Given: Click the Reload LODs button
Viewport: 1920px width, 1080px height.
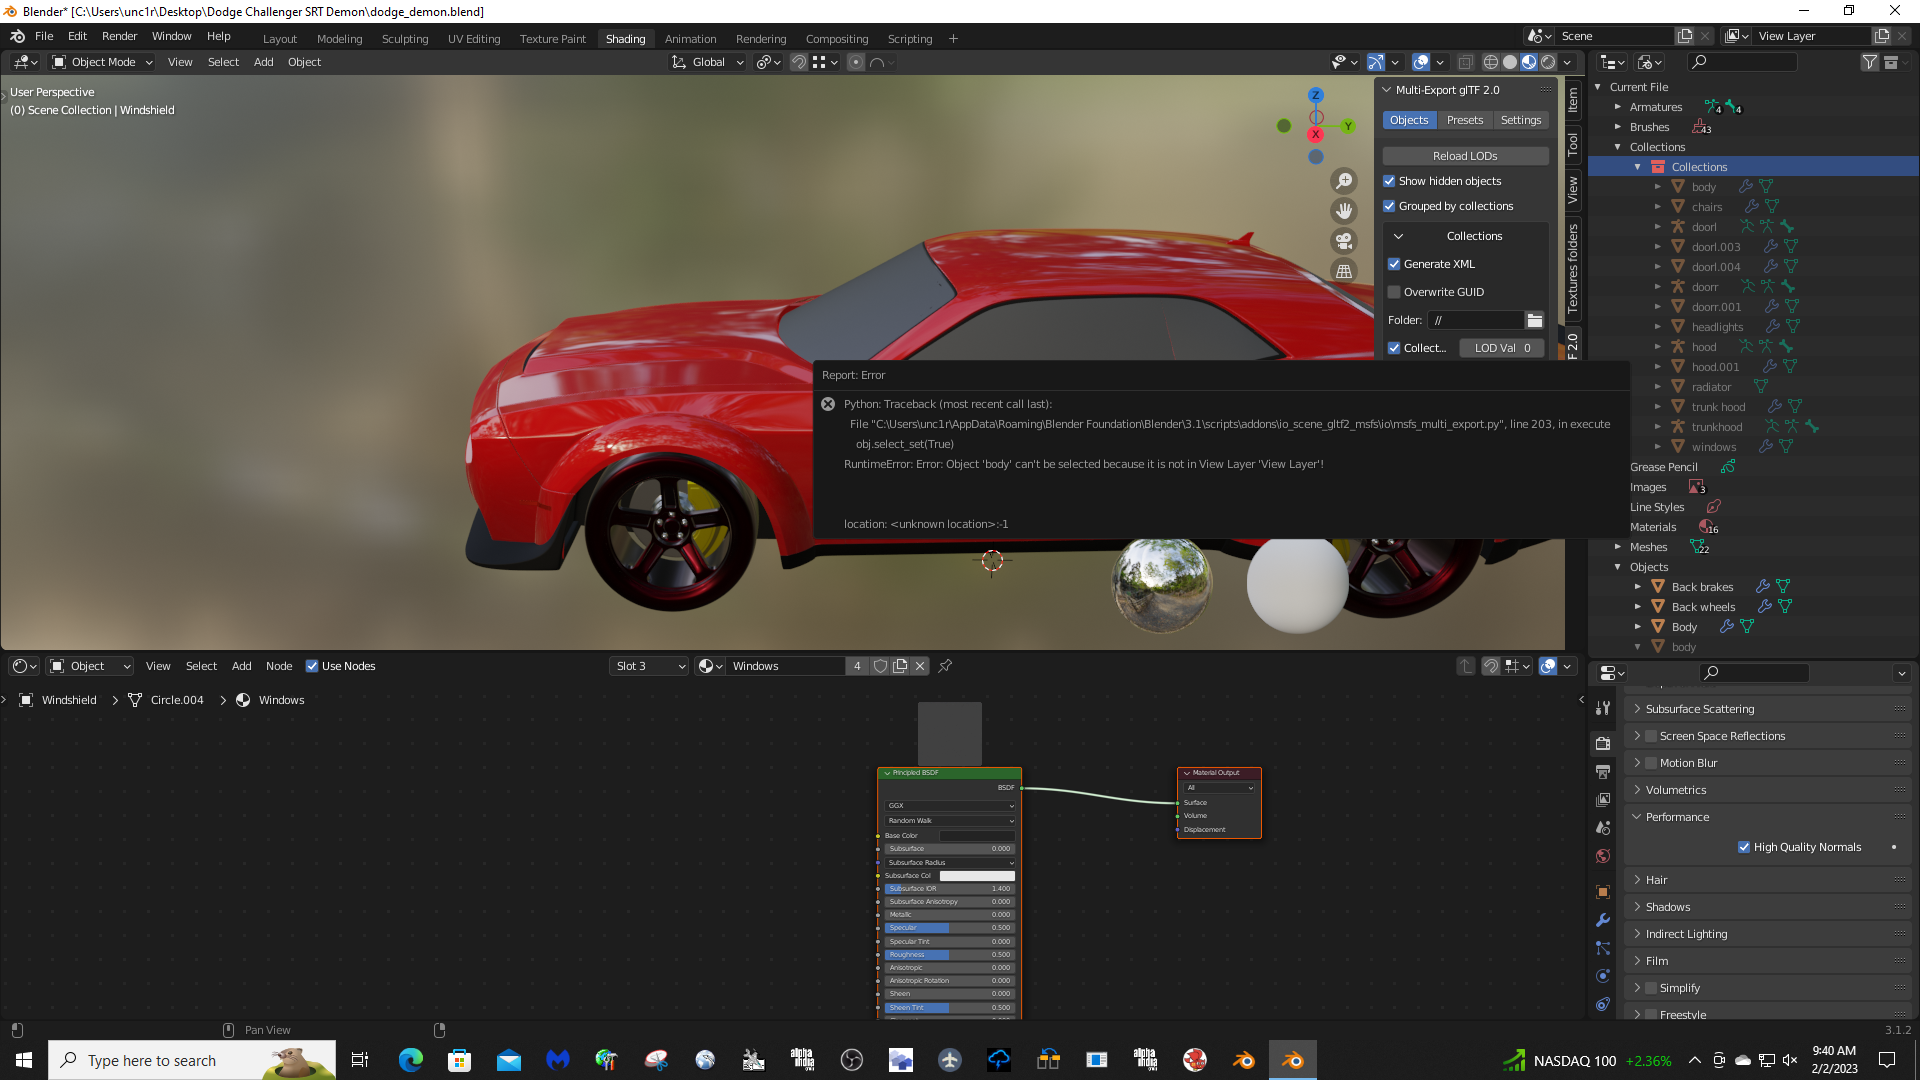Looking at the screenshot, I should pos(1465,156).
